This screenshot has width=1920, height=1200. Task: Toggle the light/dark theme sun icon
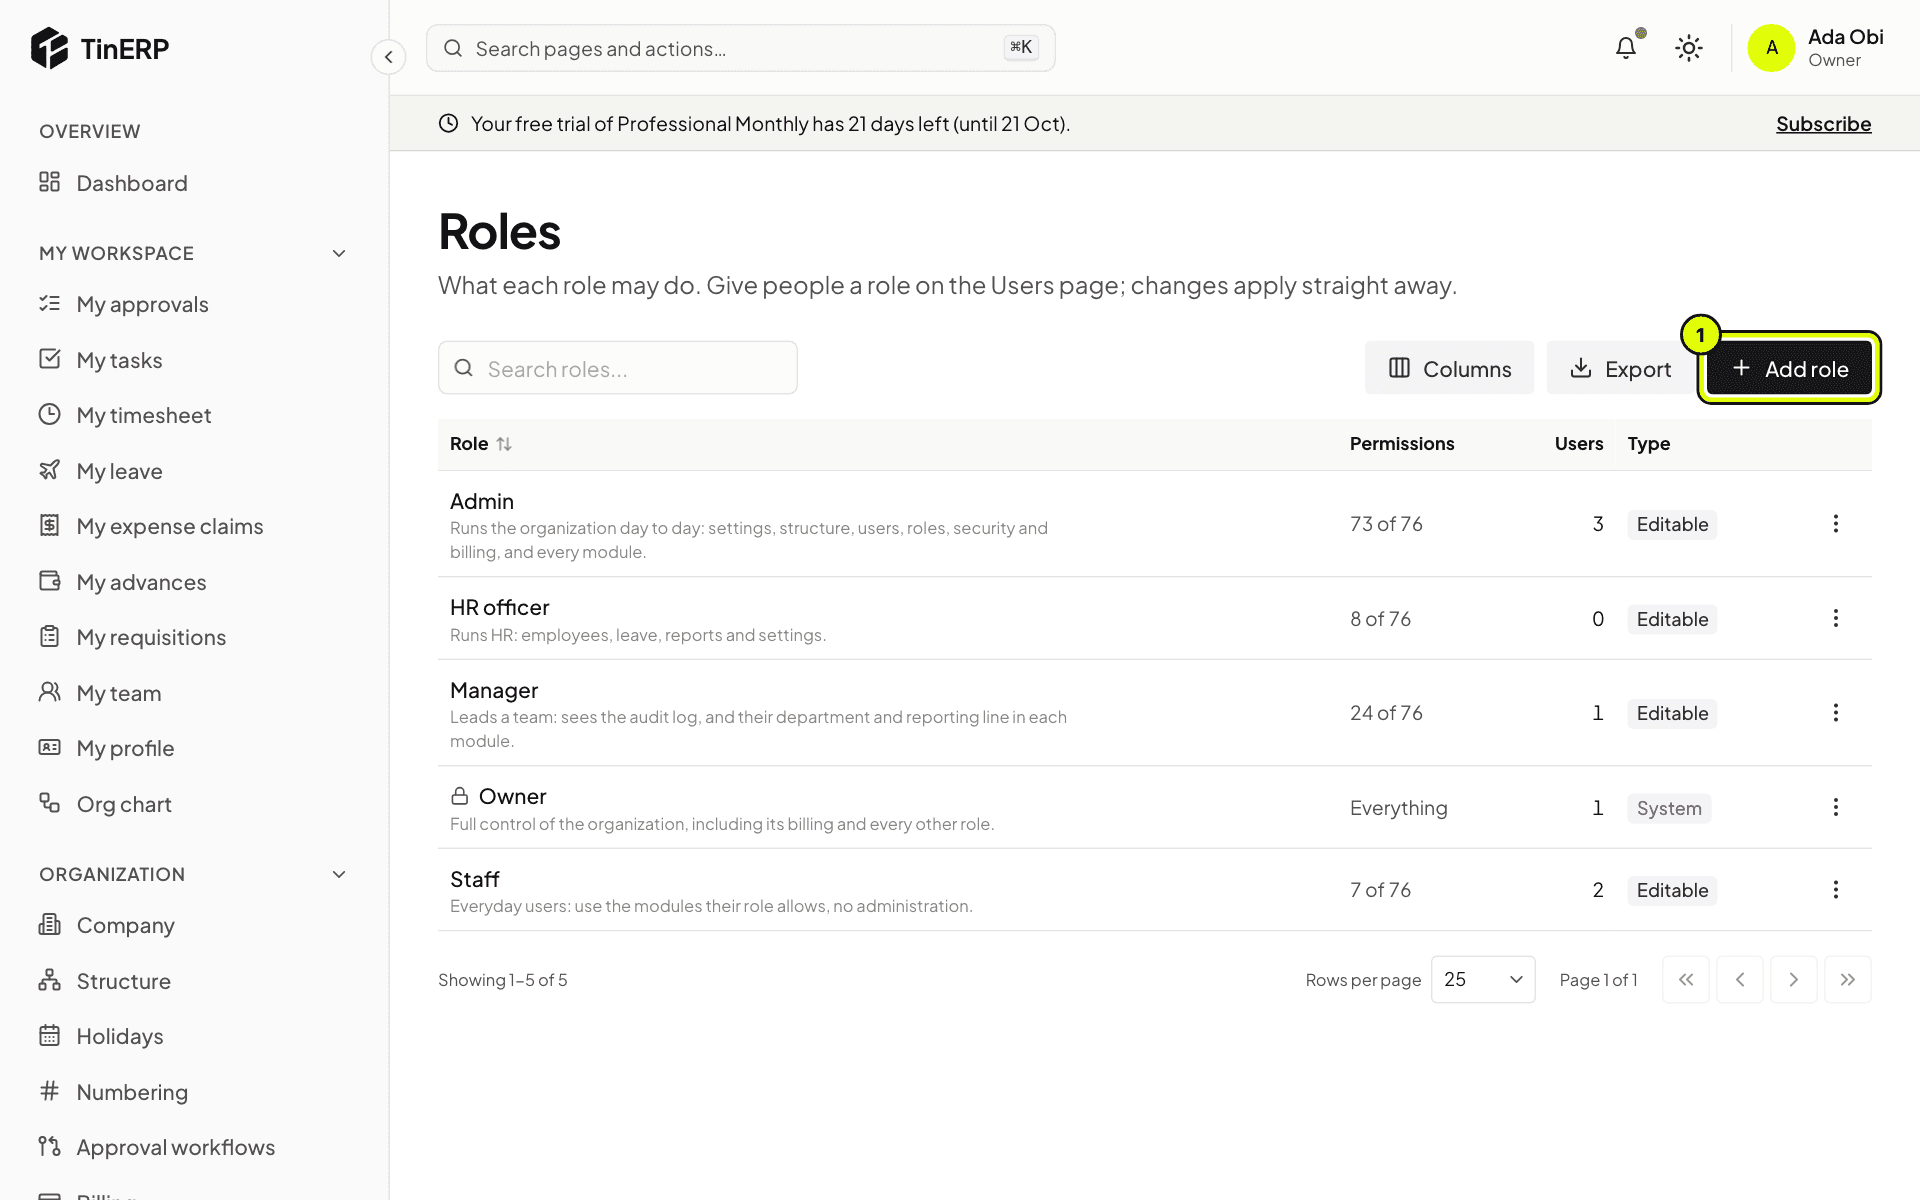1689,48
